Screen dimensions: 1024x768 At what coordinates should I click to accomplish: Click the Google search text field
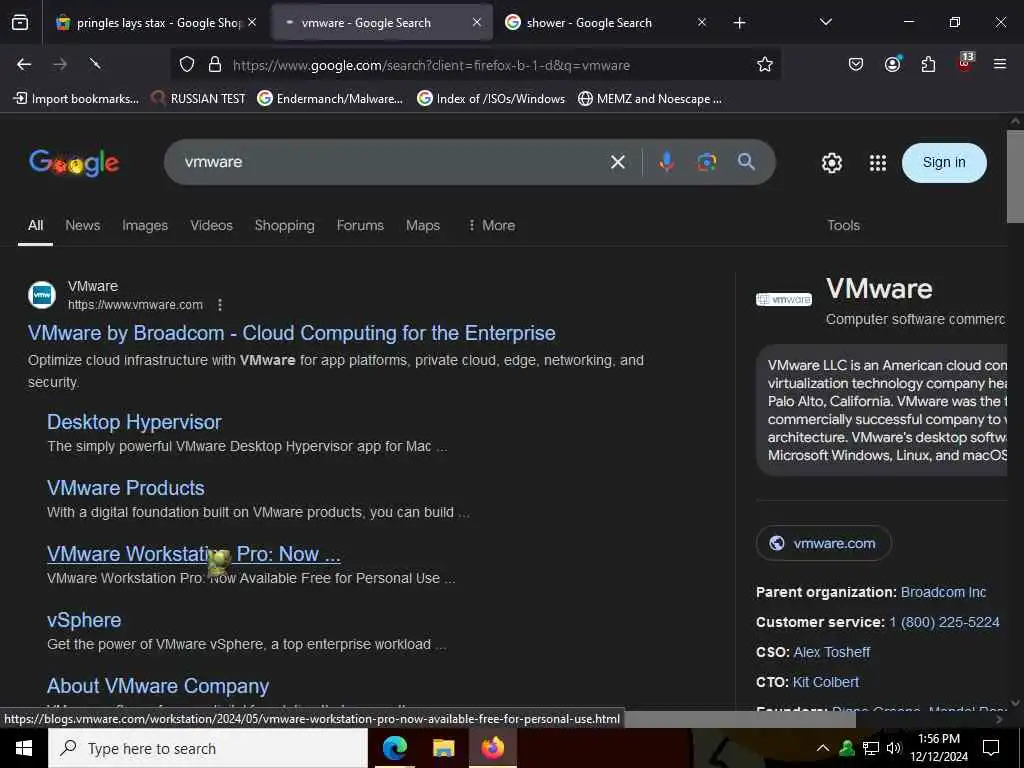392,162
